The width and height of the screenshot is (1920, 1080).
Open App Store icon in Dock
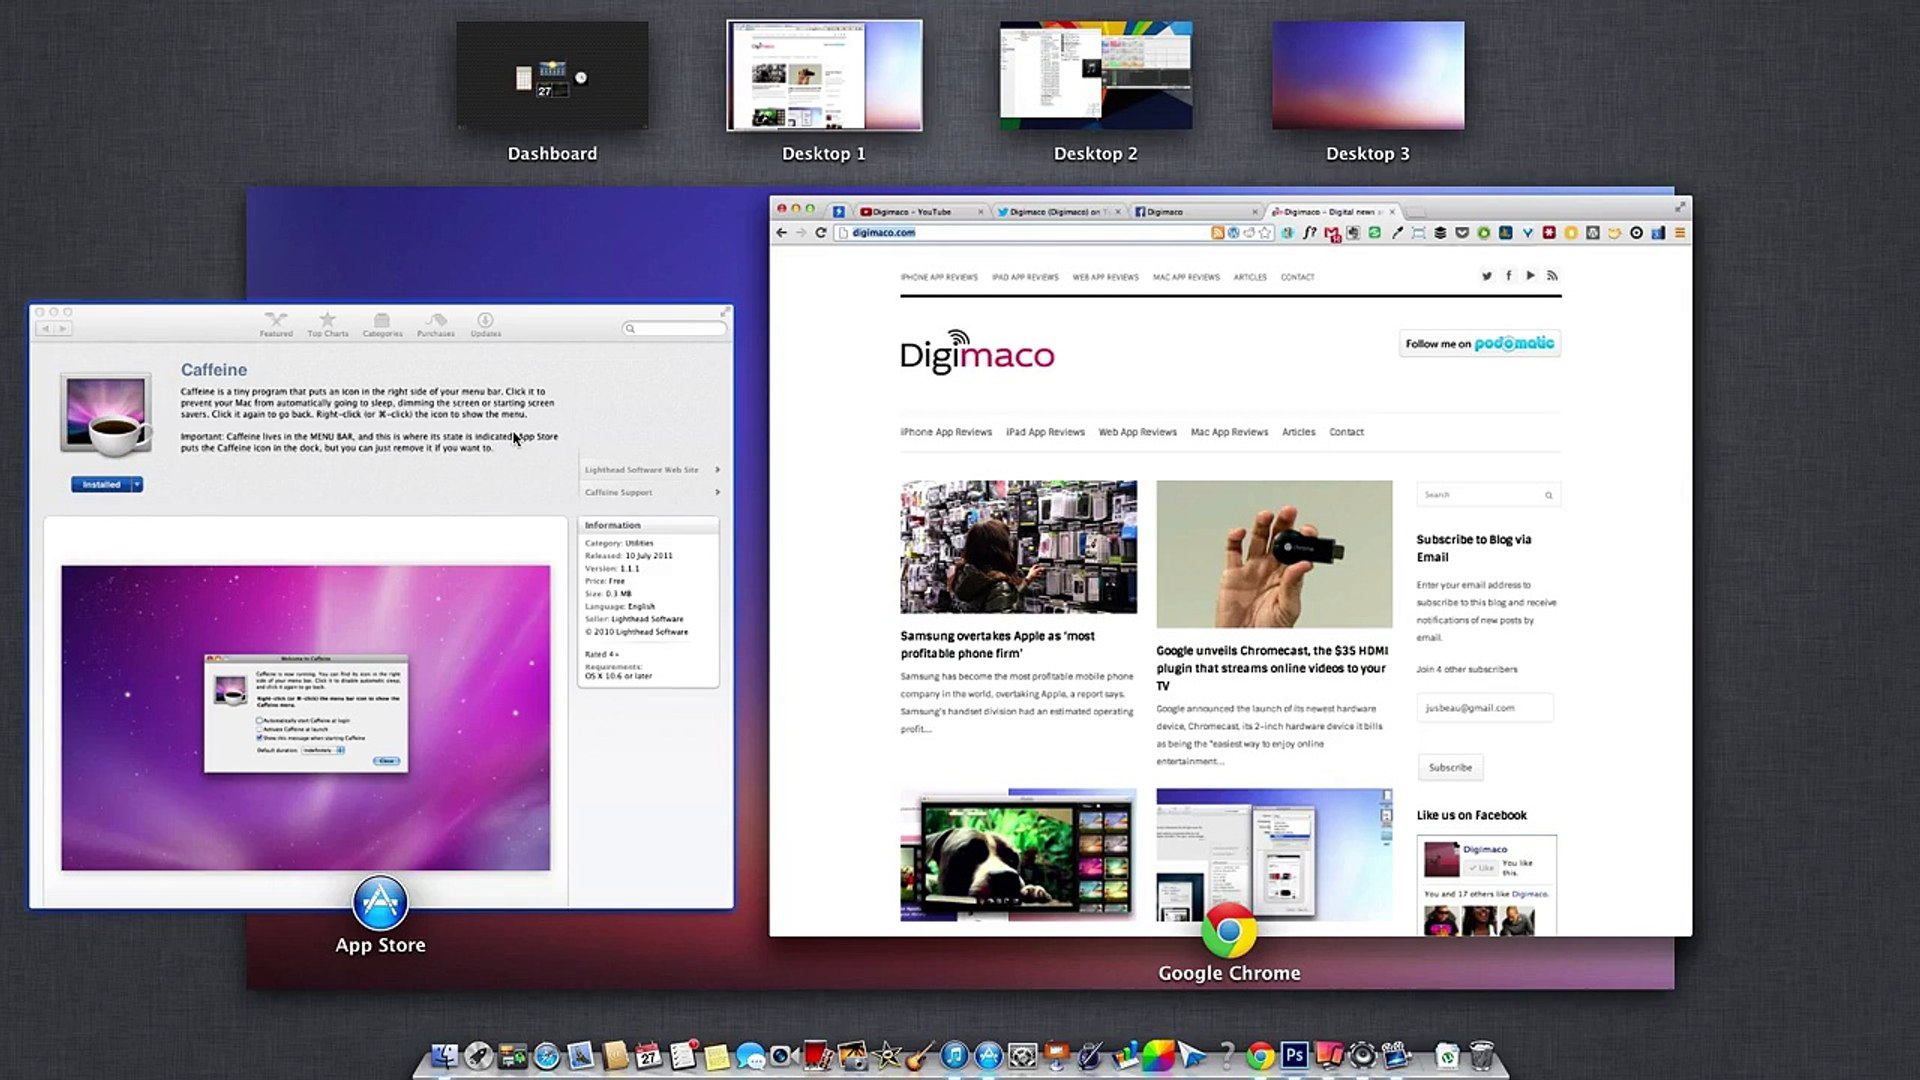[989, 1055]
